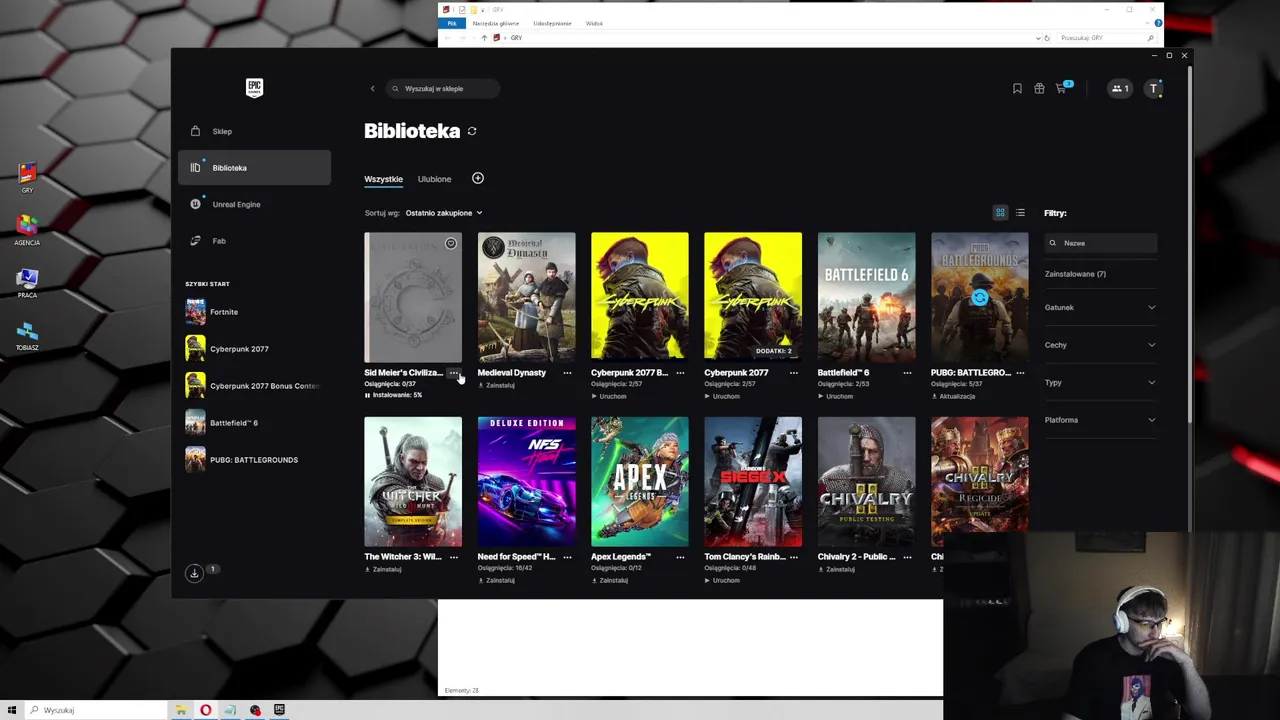Open Sklep in the sidebar

(254, 131)
